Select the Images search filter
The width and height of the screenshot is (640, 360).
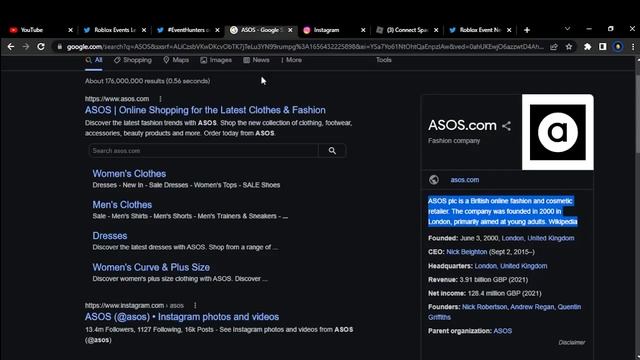(216, 60)
